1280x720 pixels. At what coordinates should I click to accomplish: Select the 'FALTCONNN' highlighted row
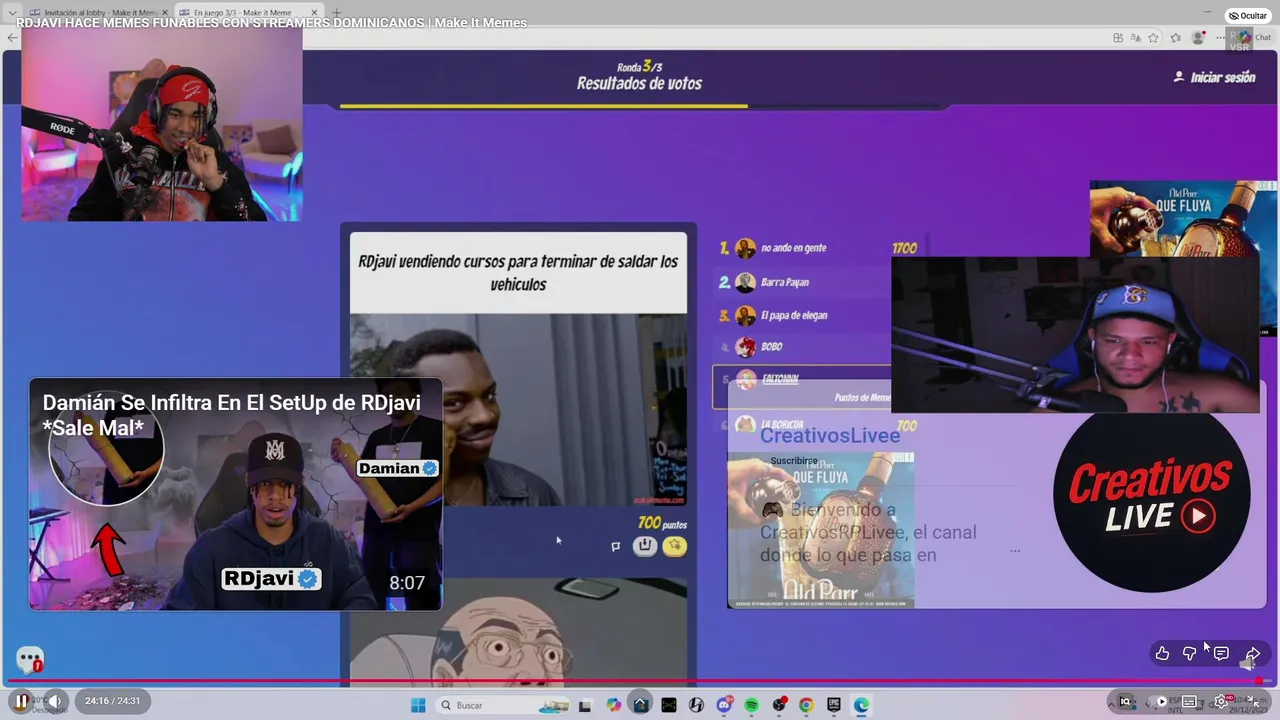802,386
